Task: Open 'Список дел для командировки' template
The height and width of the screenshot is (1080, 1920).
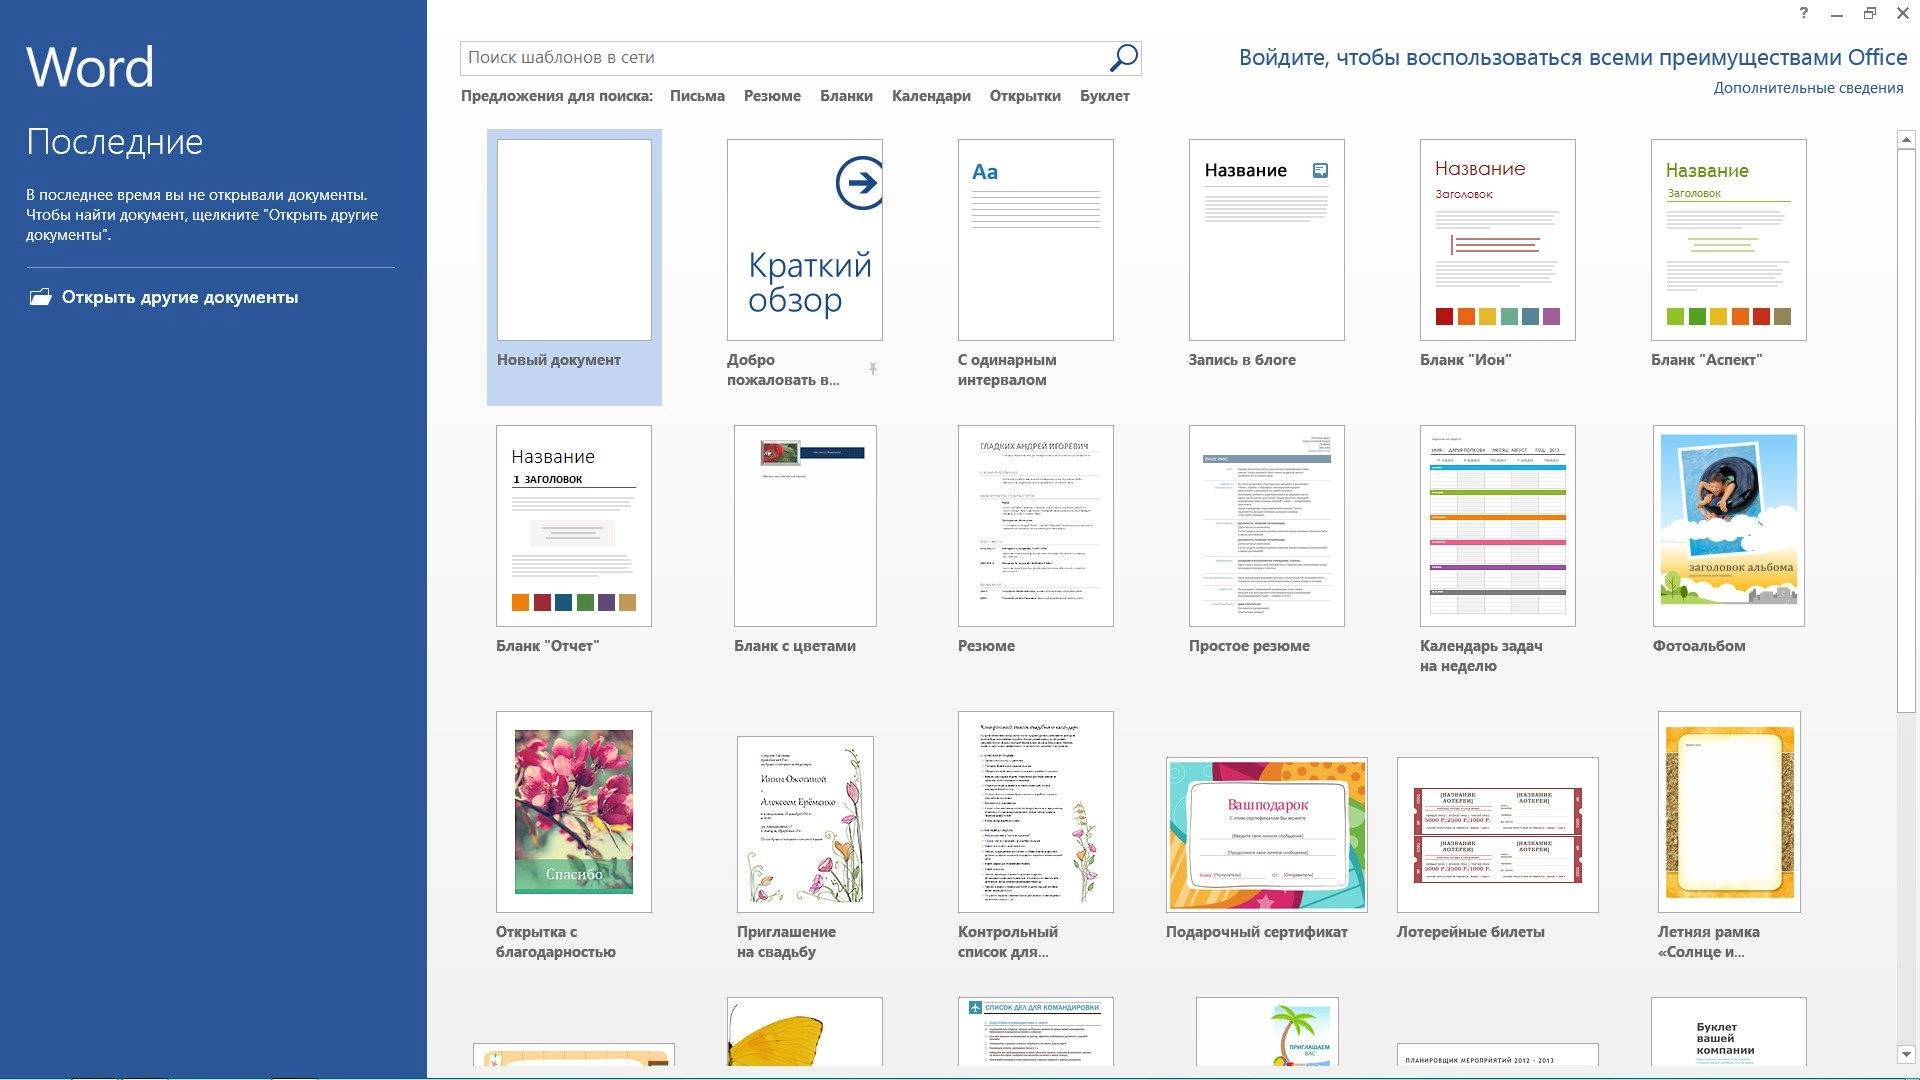Action: 1036,1031
